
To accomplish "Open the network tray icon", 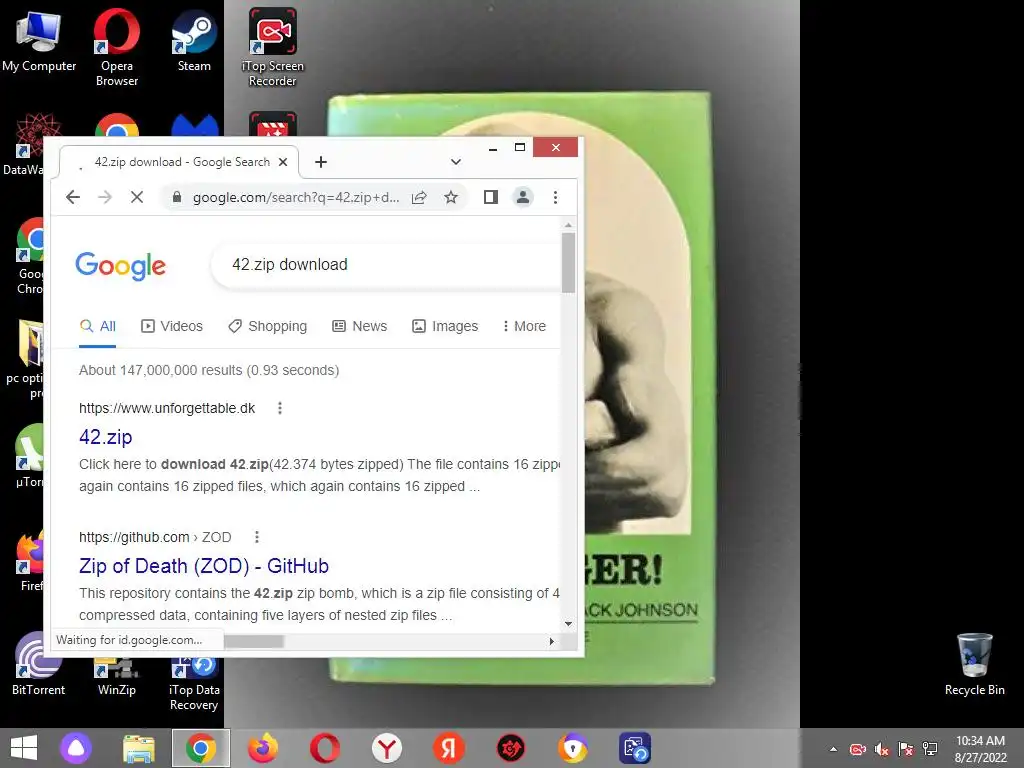I will (x=929, y=749).
